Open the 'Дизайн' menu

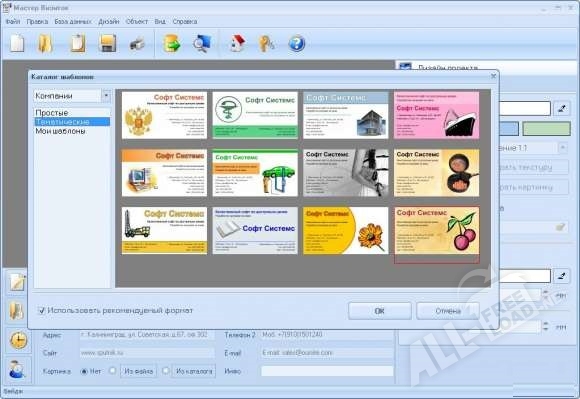108,21
